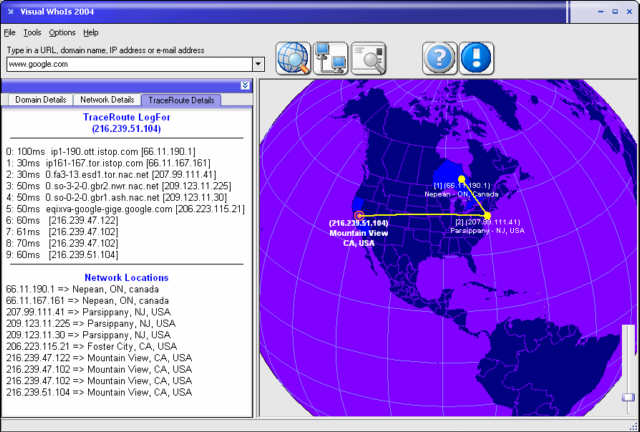Open the URL history dropdown arrow
The image size is (640, 432).
click(x=258, y=64)
